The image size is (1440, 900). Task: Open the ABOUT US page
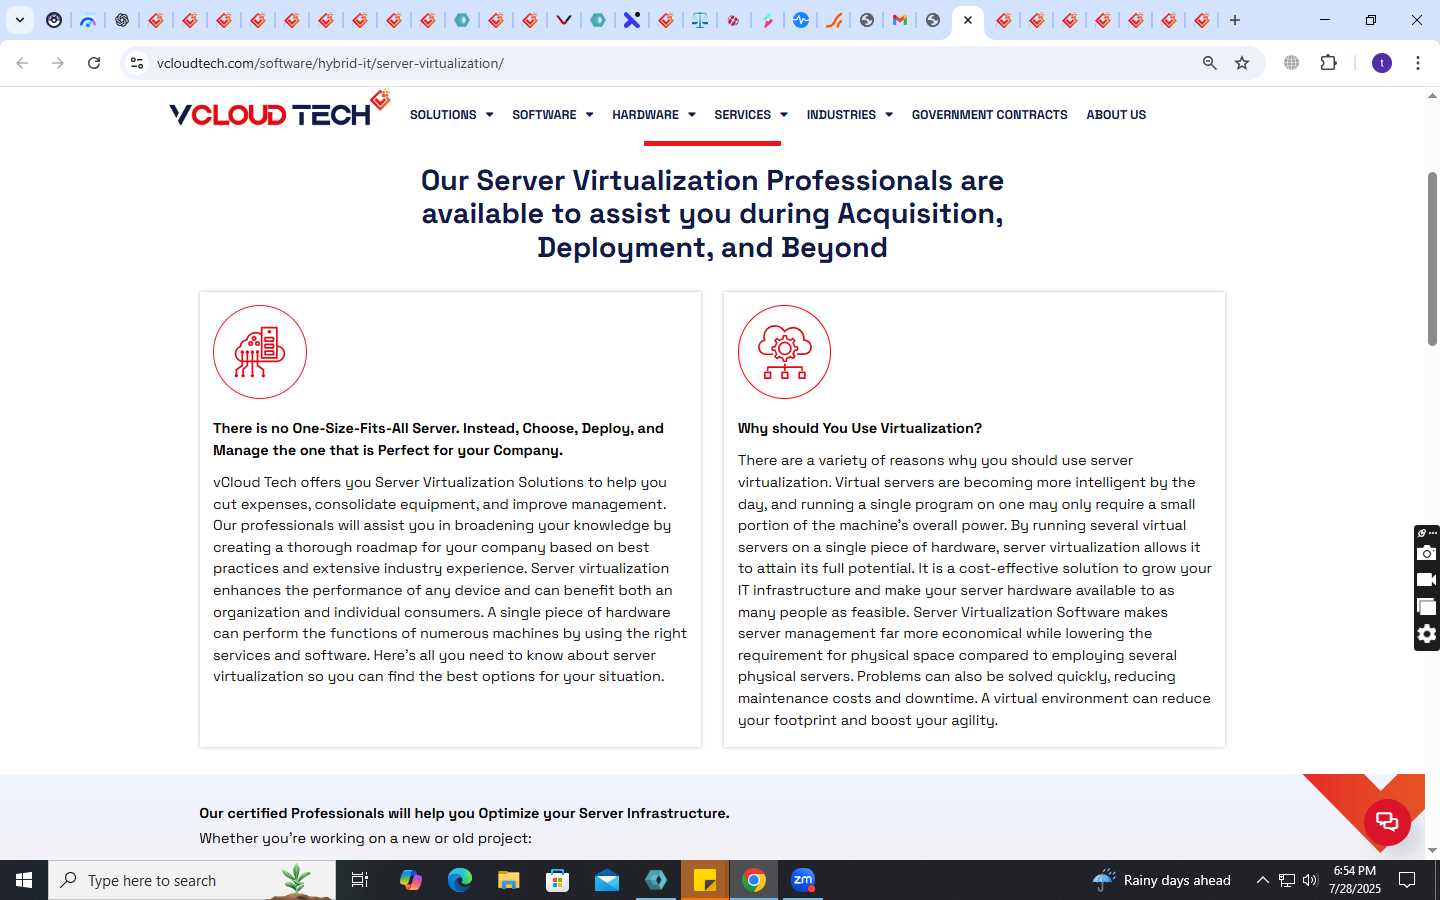(1116, 115)
